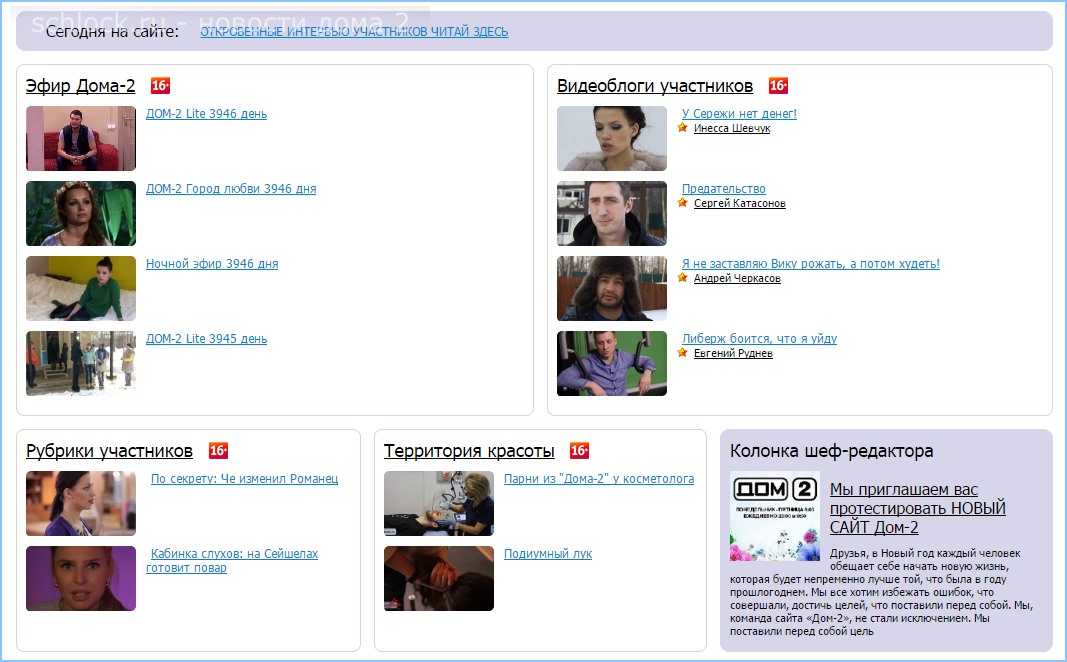
Task: Click the thumbnail for 'Либерж боится, что я уйду'
Action: [612, 363]
